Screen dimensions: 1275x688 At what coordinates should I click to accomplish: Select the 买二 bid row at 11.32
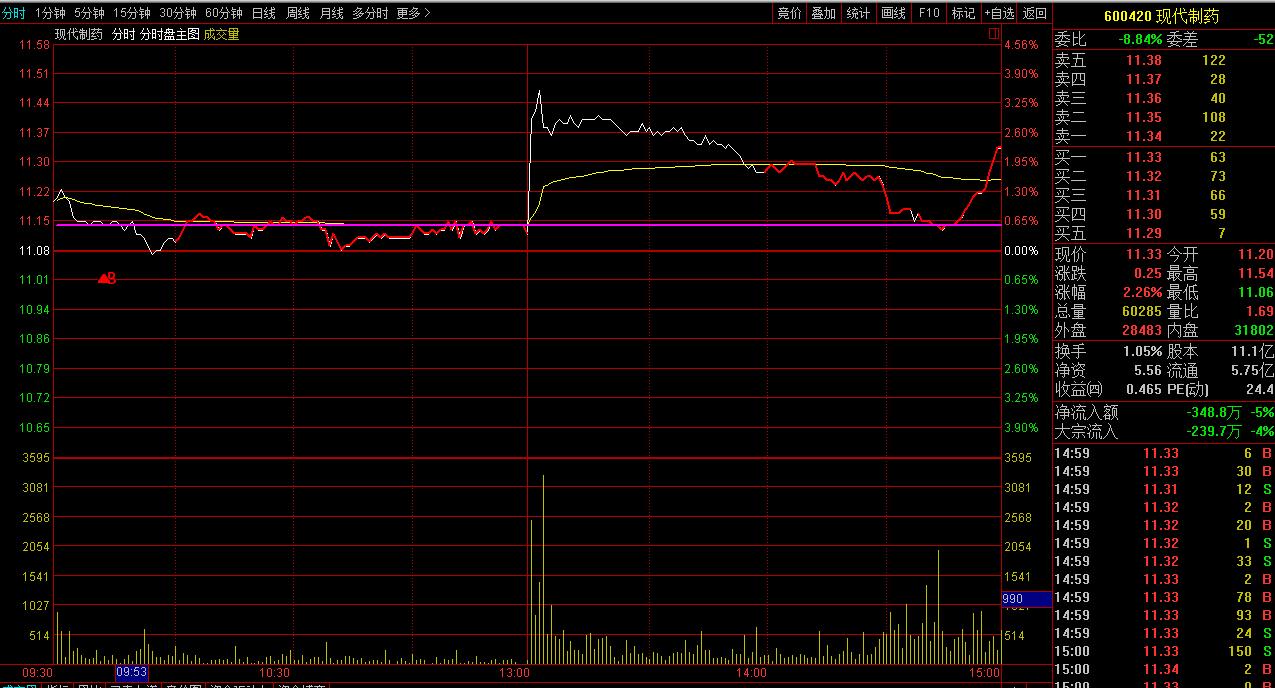point(1163,176)
